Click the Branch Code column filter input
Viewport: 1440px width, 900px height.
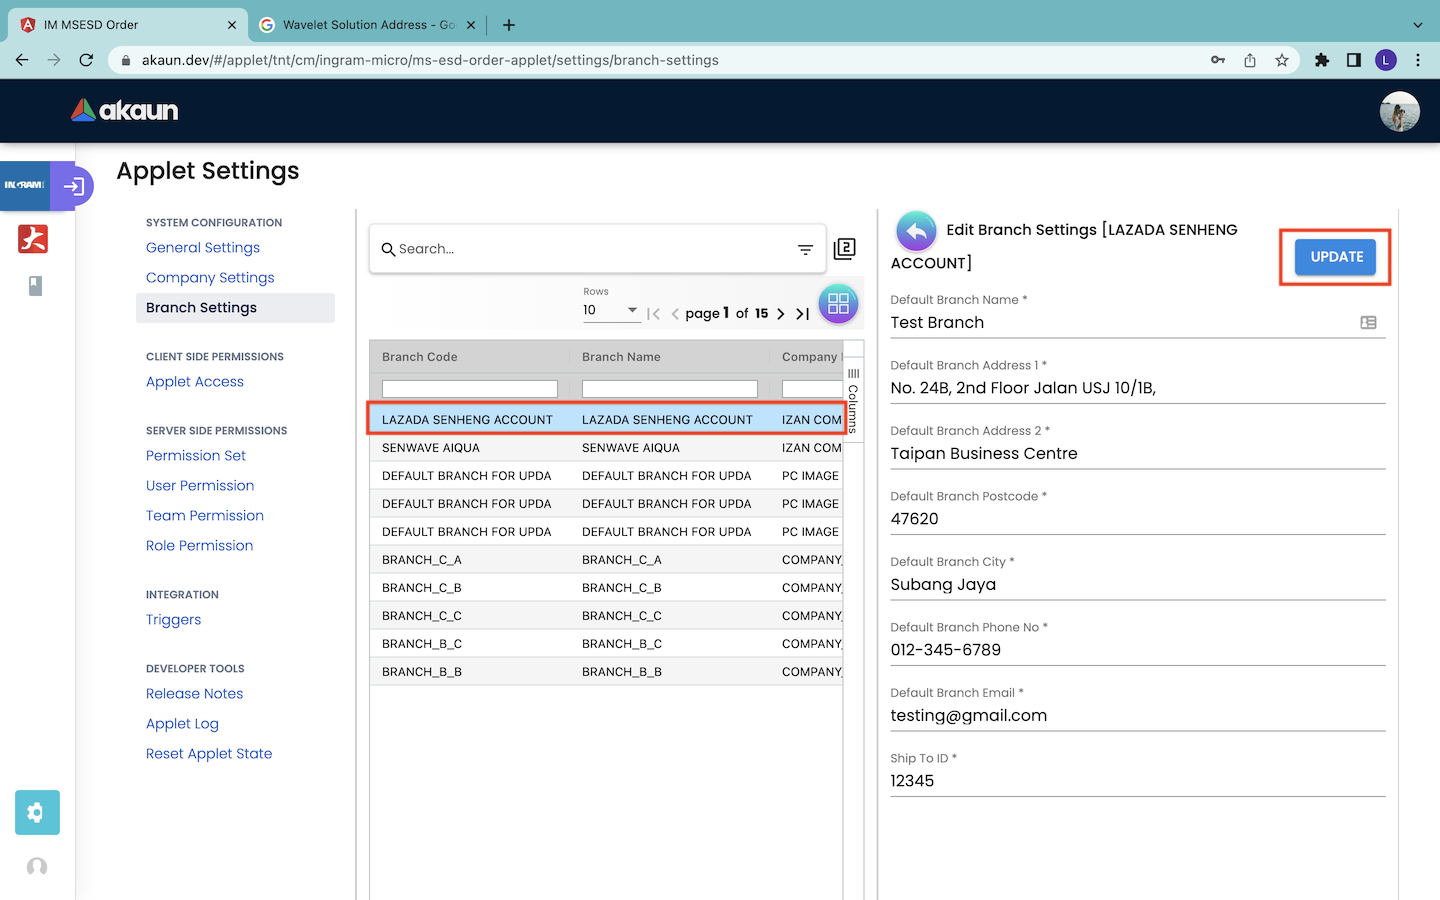coord(469,389)
